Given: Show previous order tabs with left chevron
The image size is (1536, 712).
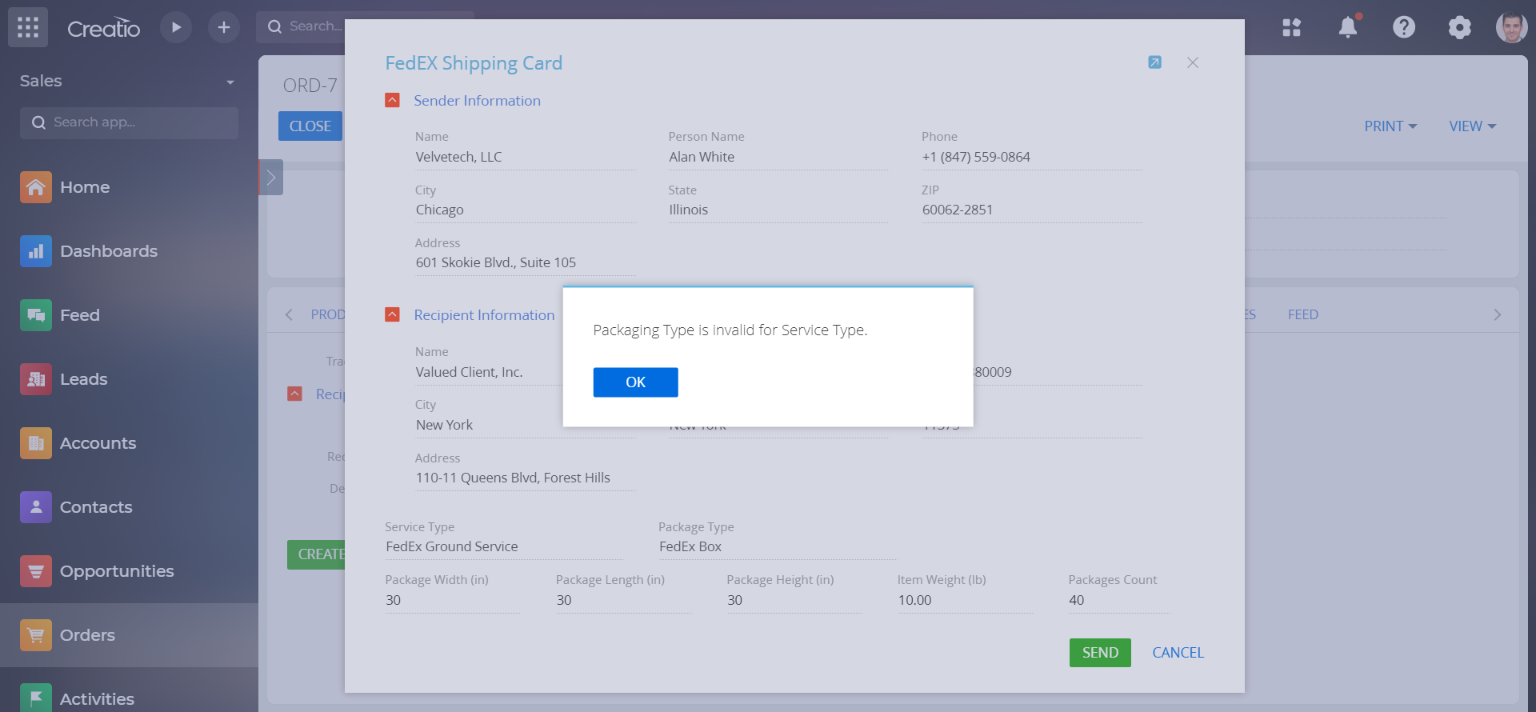Looking at the screenshot, I should click(289, 315).
